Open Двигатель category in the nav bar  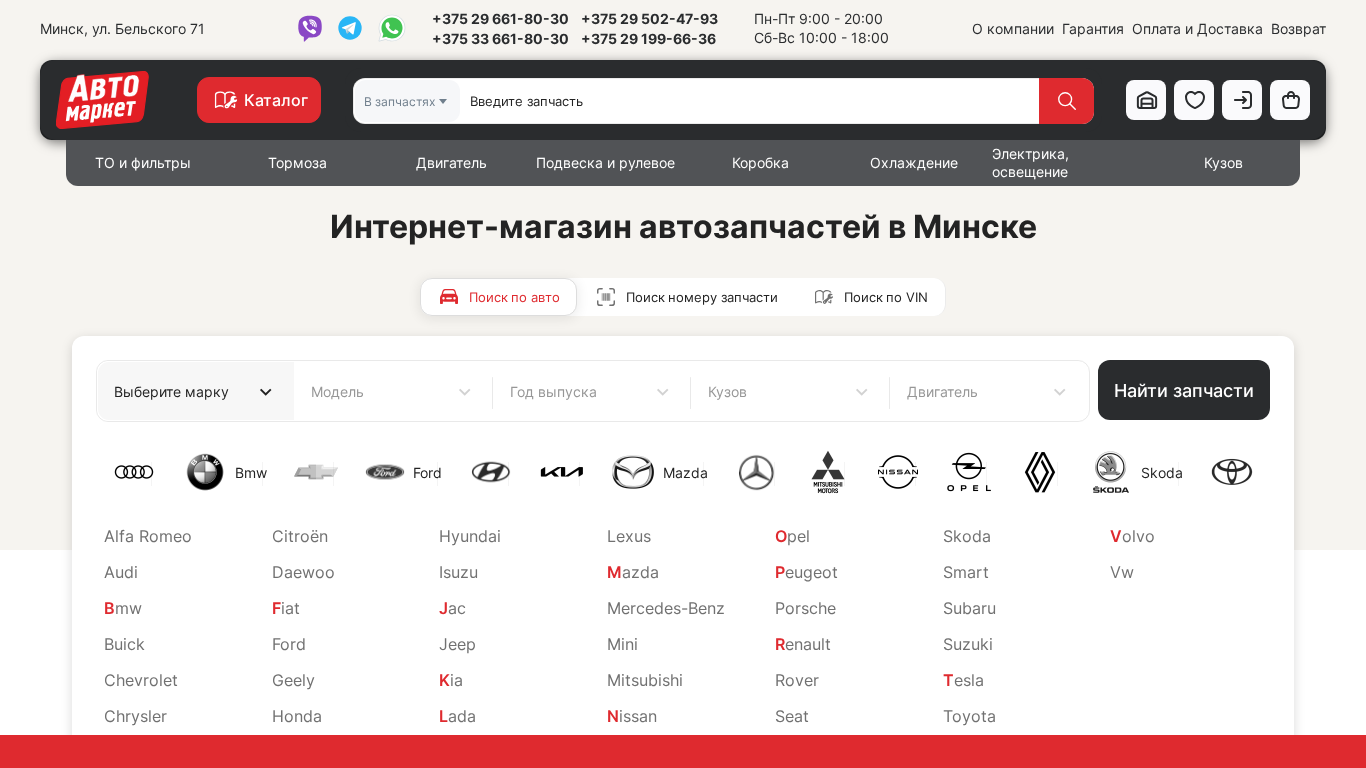tap(451, 163)
